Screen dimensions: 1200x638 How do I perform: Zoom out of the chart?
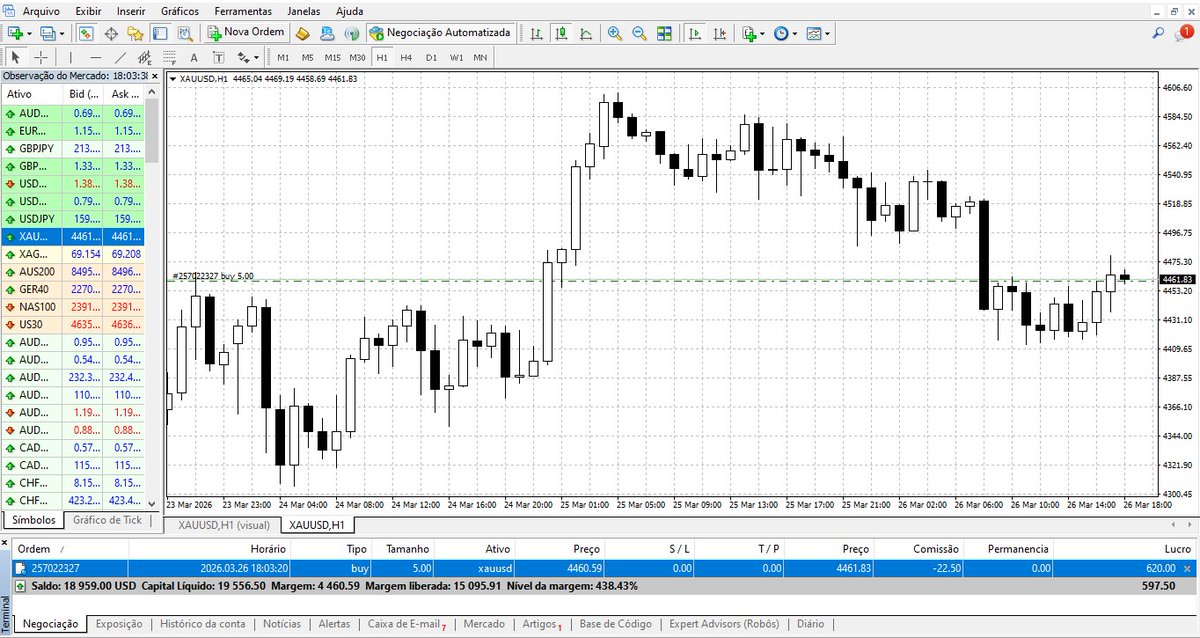[639, 33]
